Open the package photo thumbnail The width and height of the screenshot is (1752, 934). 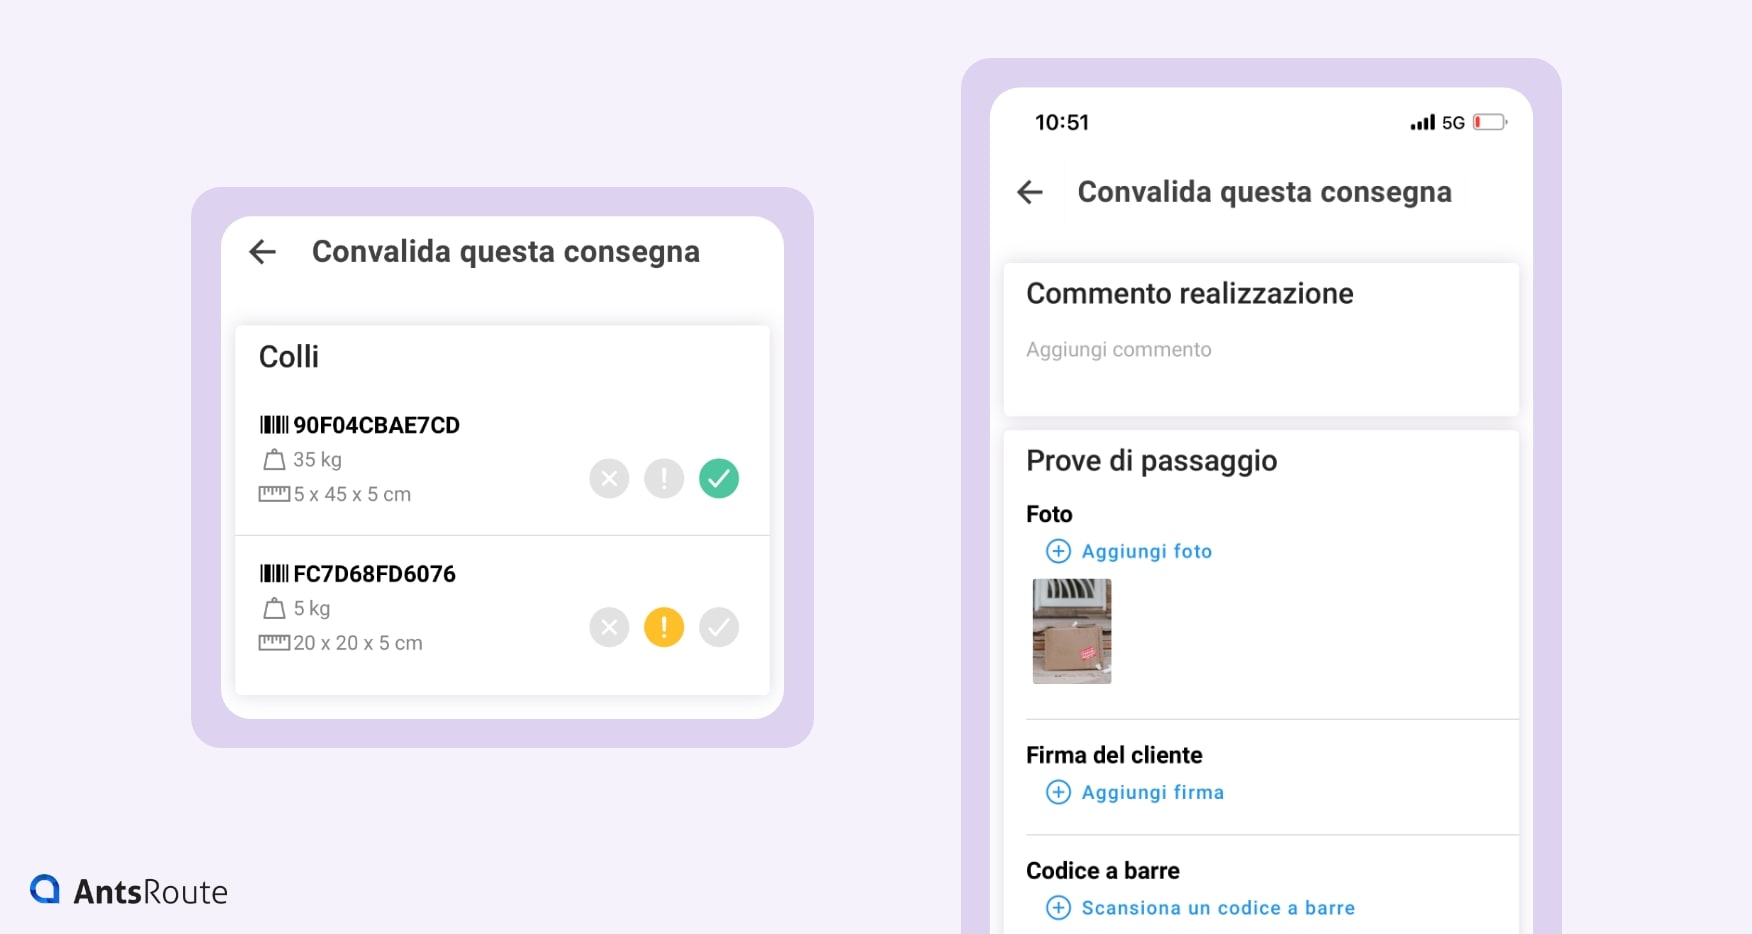(1071, 631)
